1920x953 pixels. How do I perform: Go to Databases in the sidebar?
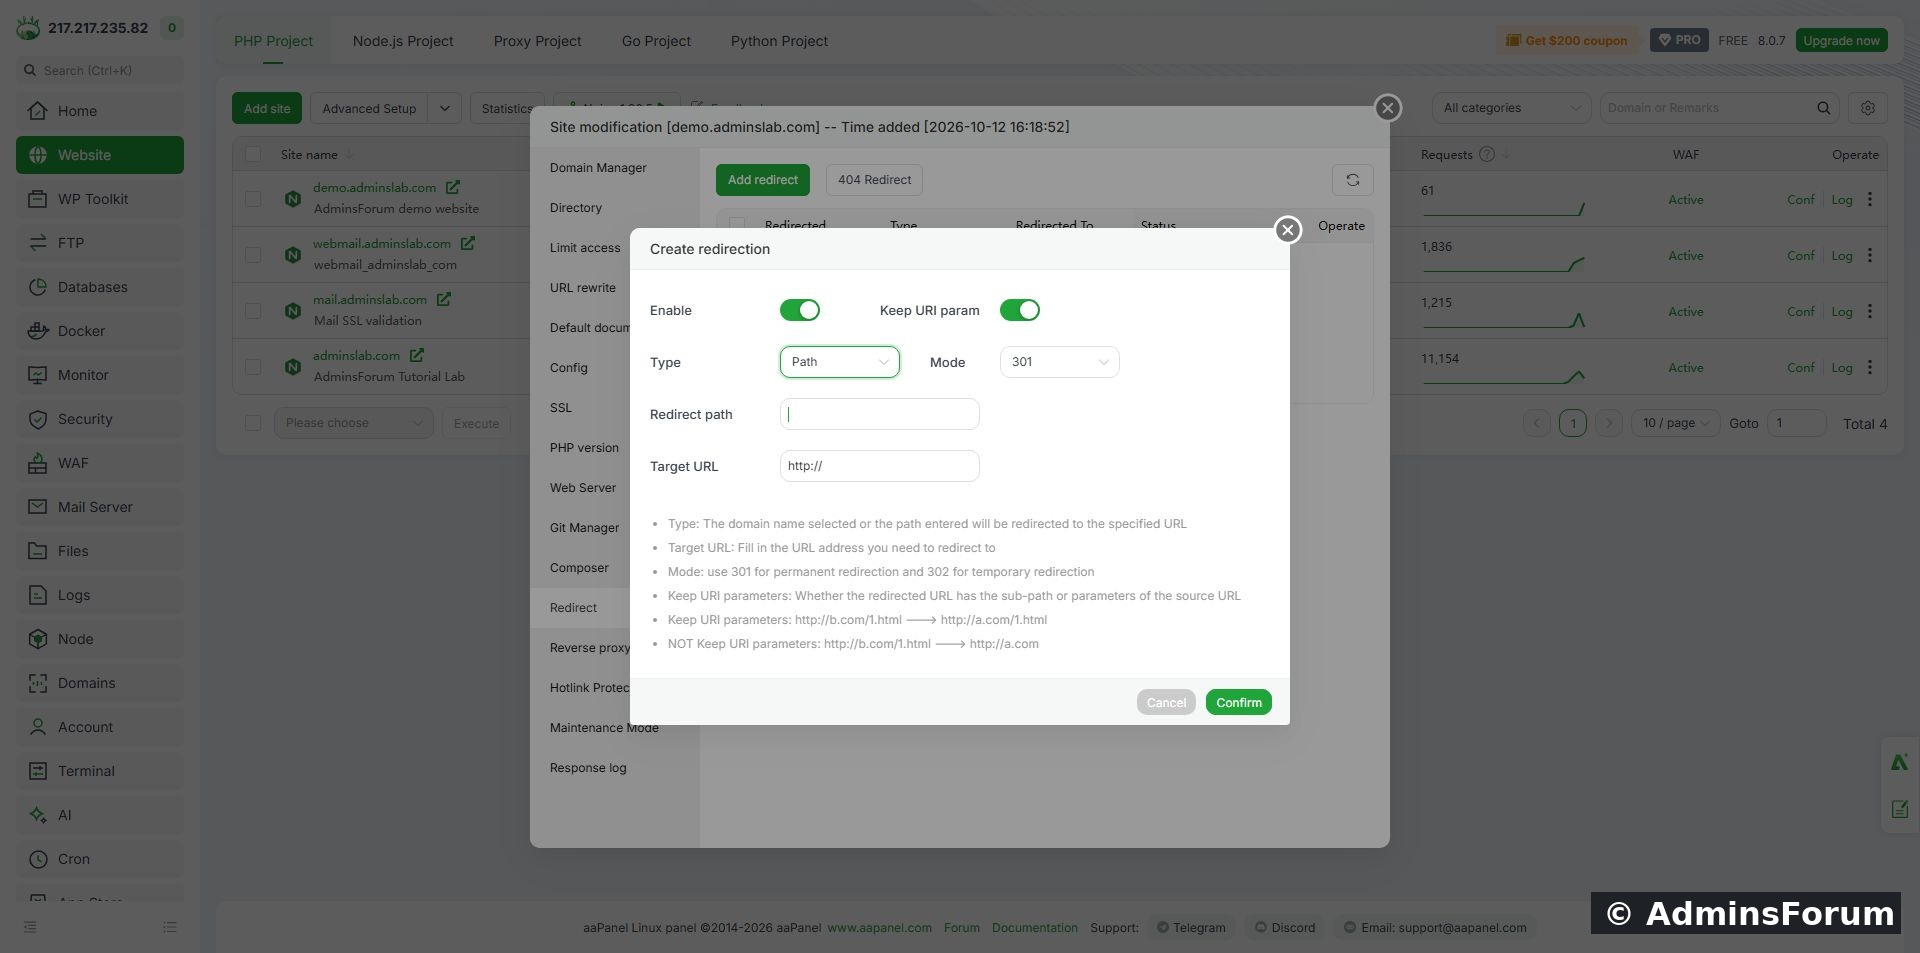100,287
